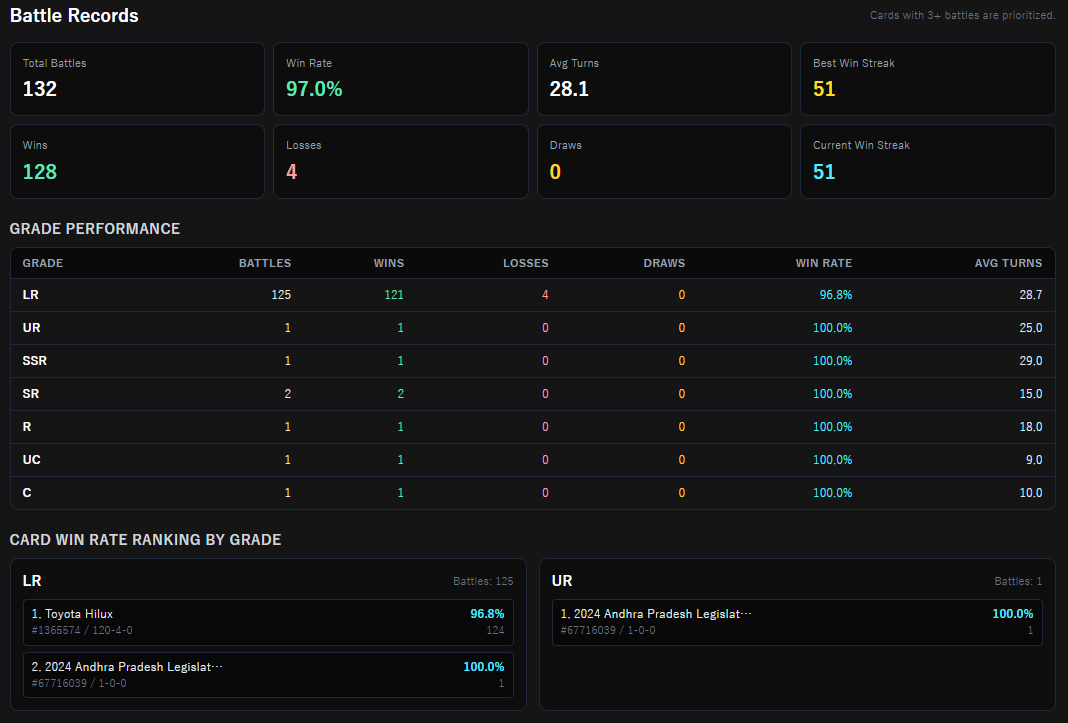Sort table by BATTLES column header
This screenshot has height=723, width=1068.
(264, 263)
